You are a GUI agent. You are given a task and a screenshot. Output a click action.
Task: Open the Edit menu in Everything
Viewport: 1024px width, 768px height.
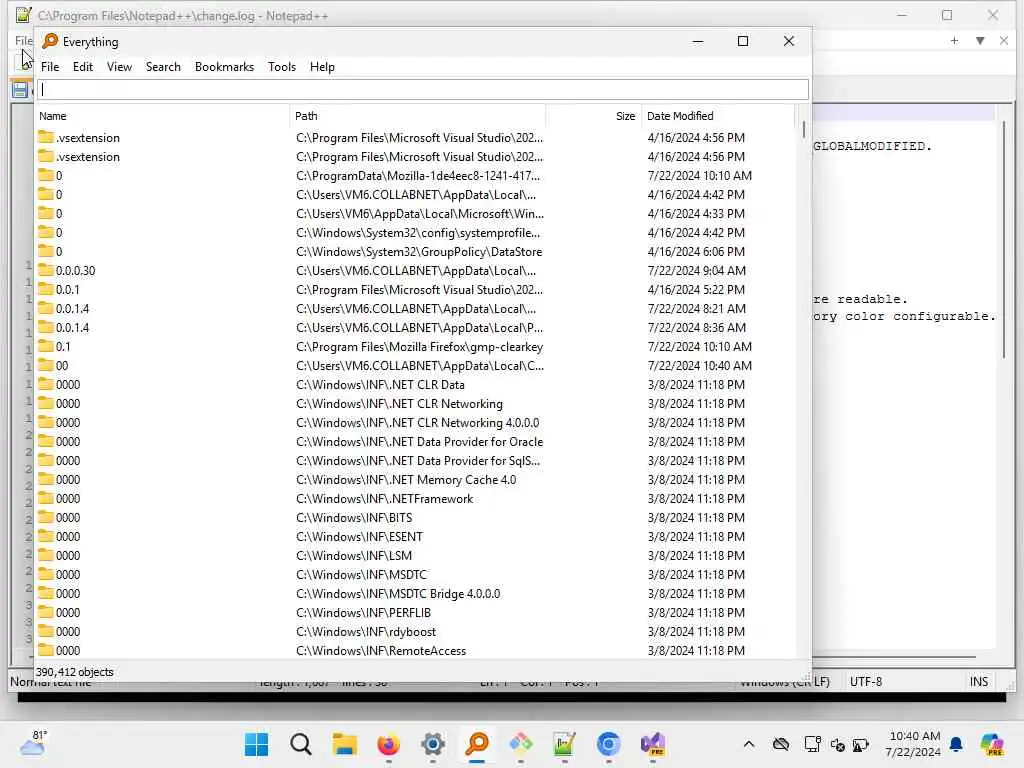point(82,67)
